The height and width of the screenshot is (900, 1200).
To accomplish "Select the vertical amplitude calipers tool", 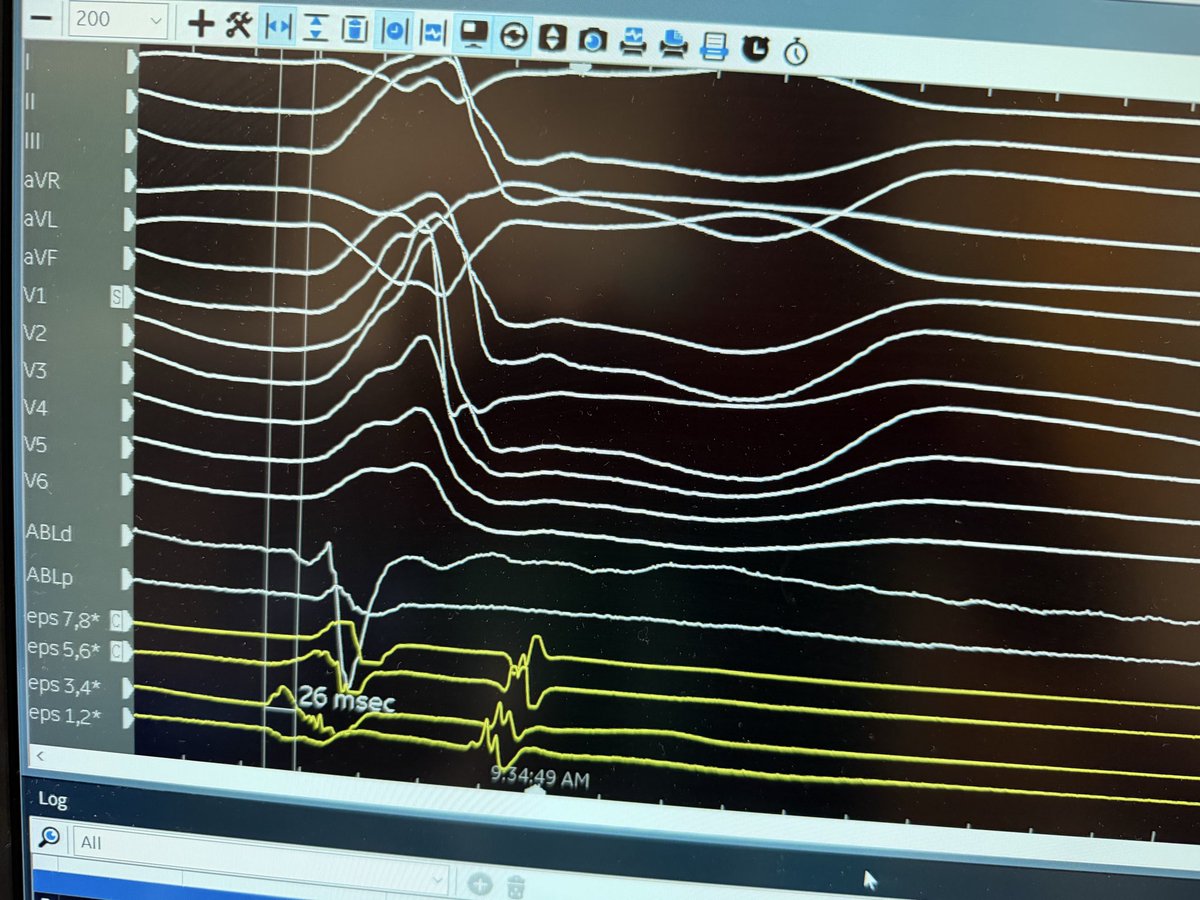I will click(316, 28).
